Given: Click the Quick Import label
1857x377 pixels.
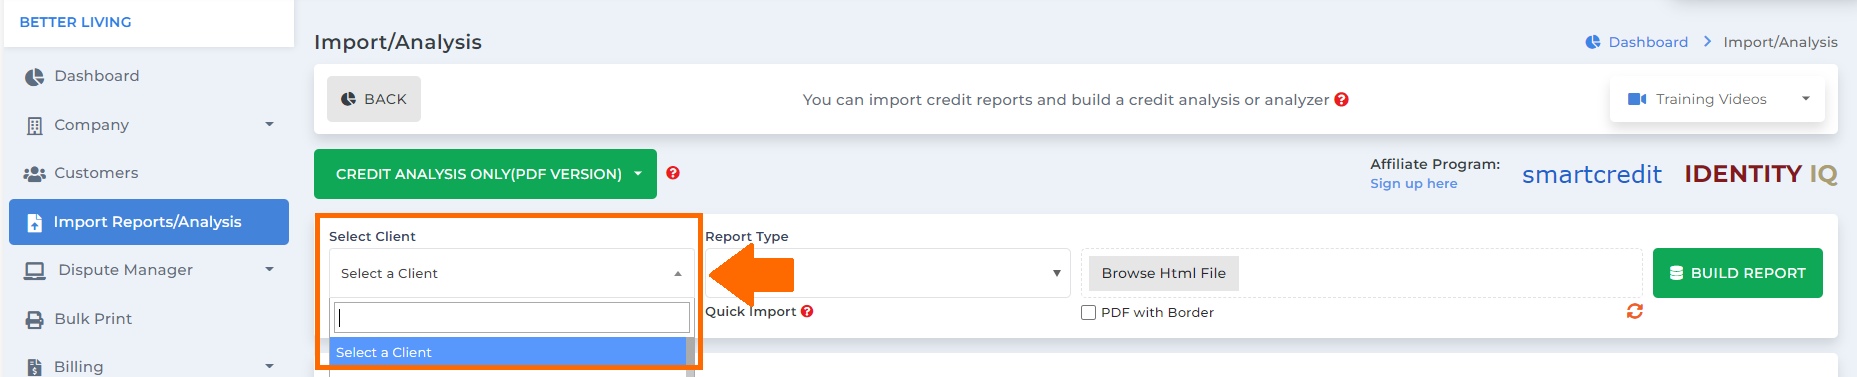Looking at the screenshot, I should 751,311.
